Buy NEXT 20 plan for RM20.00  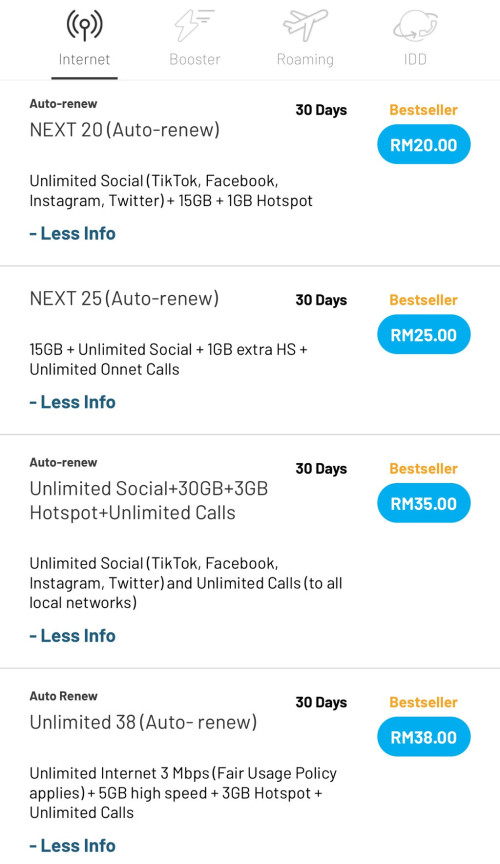423,144
